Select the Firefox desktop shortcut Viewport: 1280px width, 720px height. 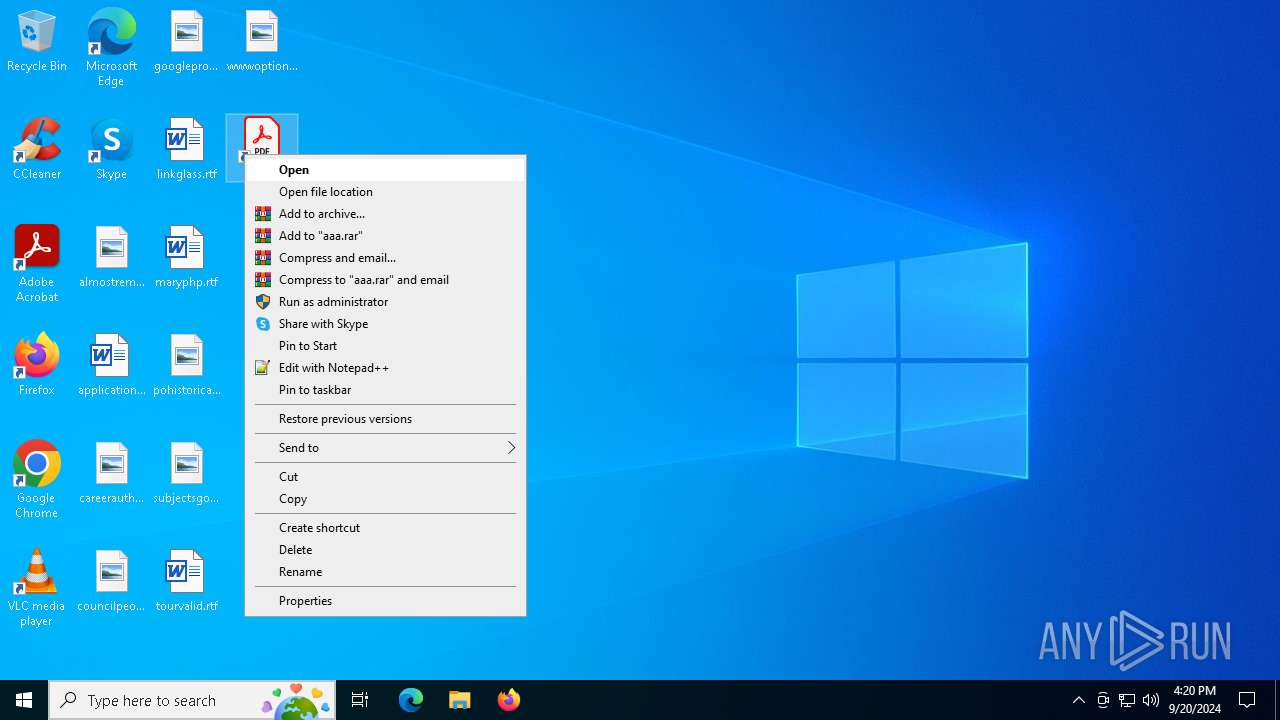pyautogui.click(x=37, y=366)
